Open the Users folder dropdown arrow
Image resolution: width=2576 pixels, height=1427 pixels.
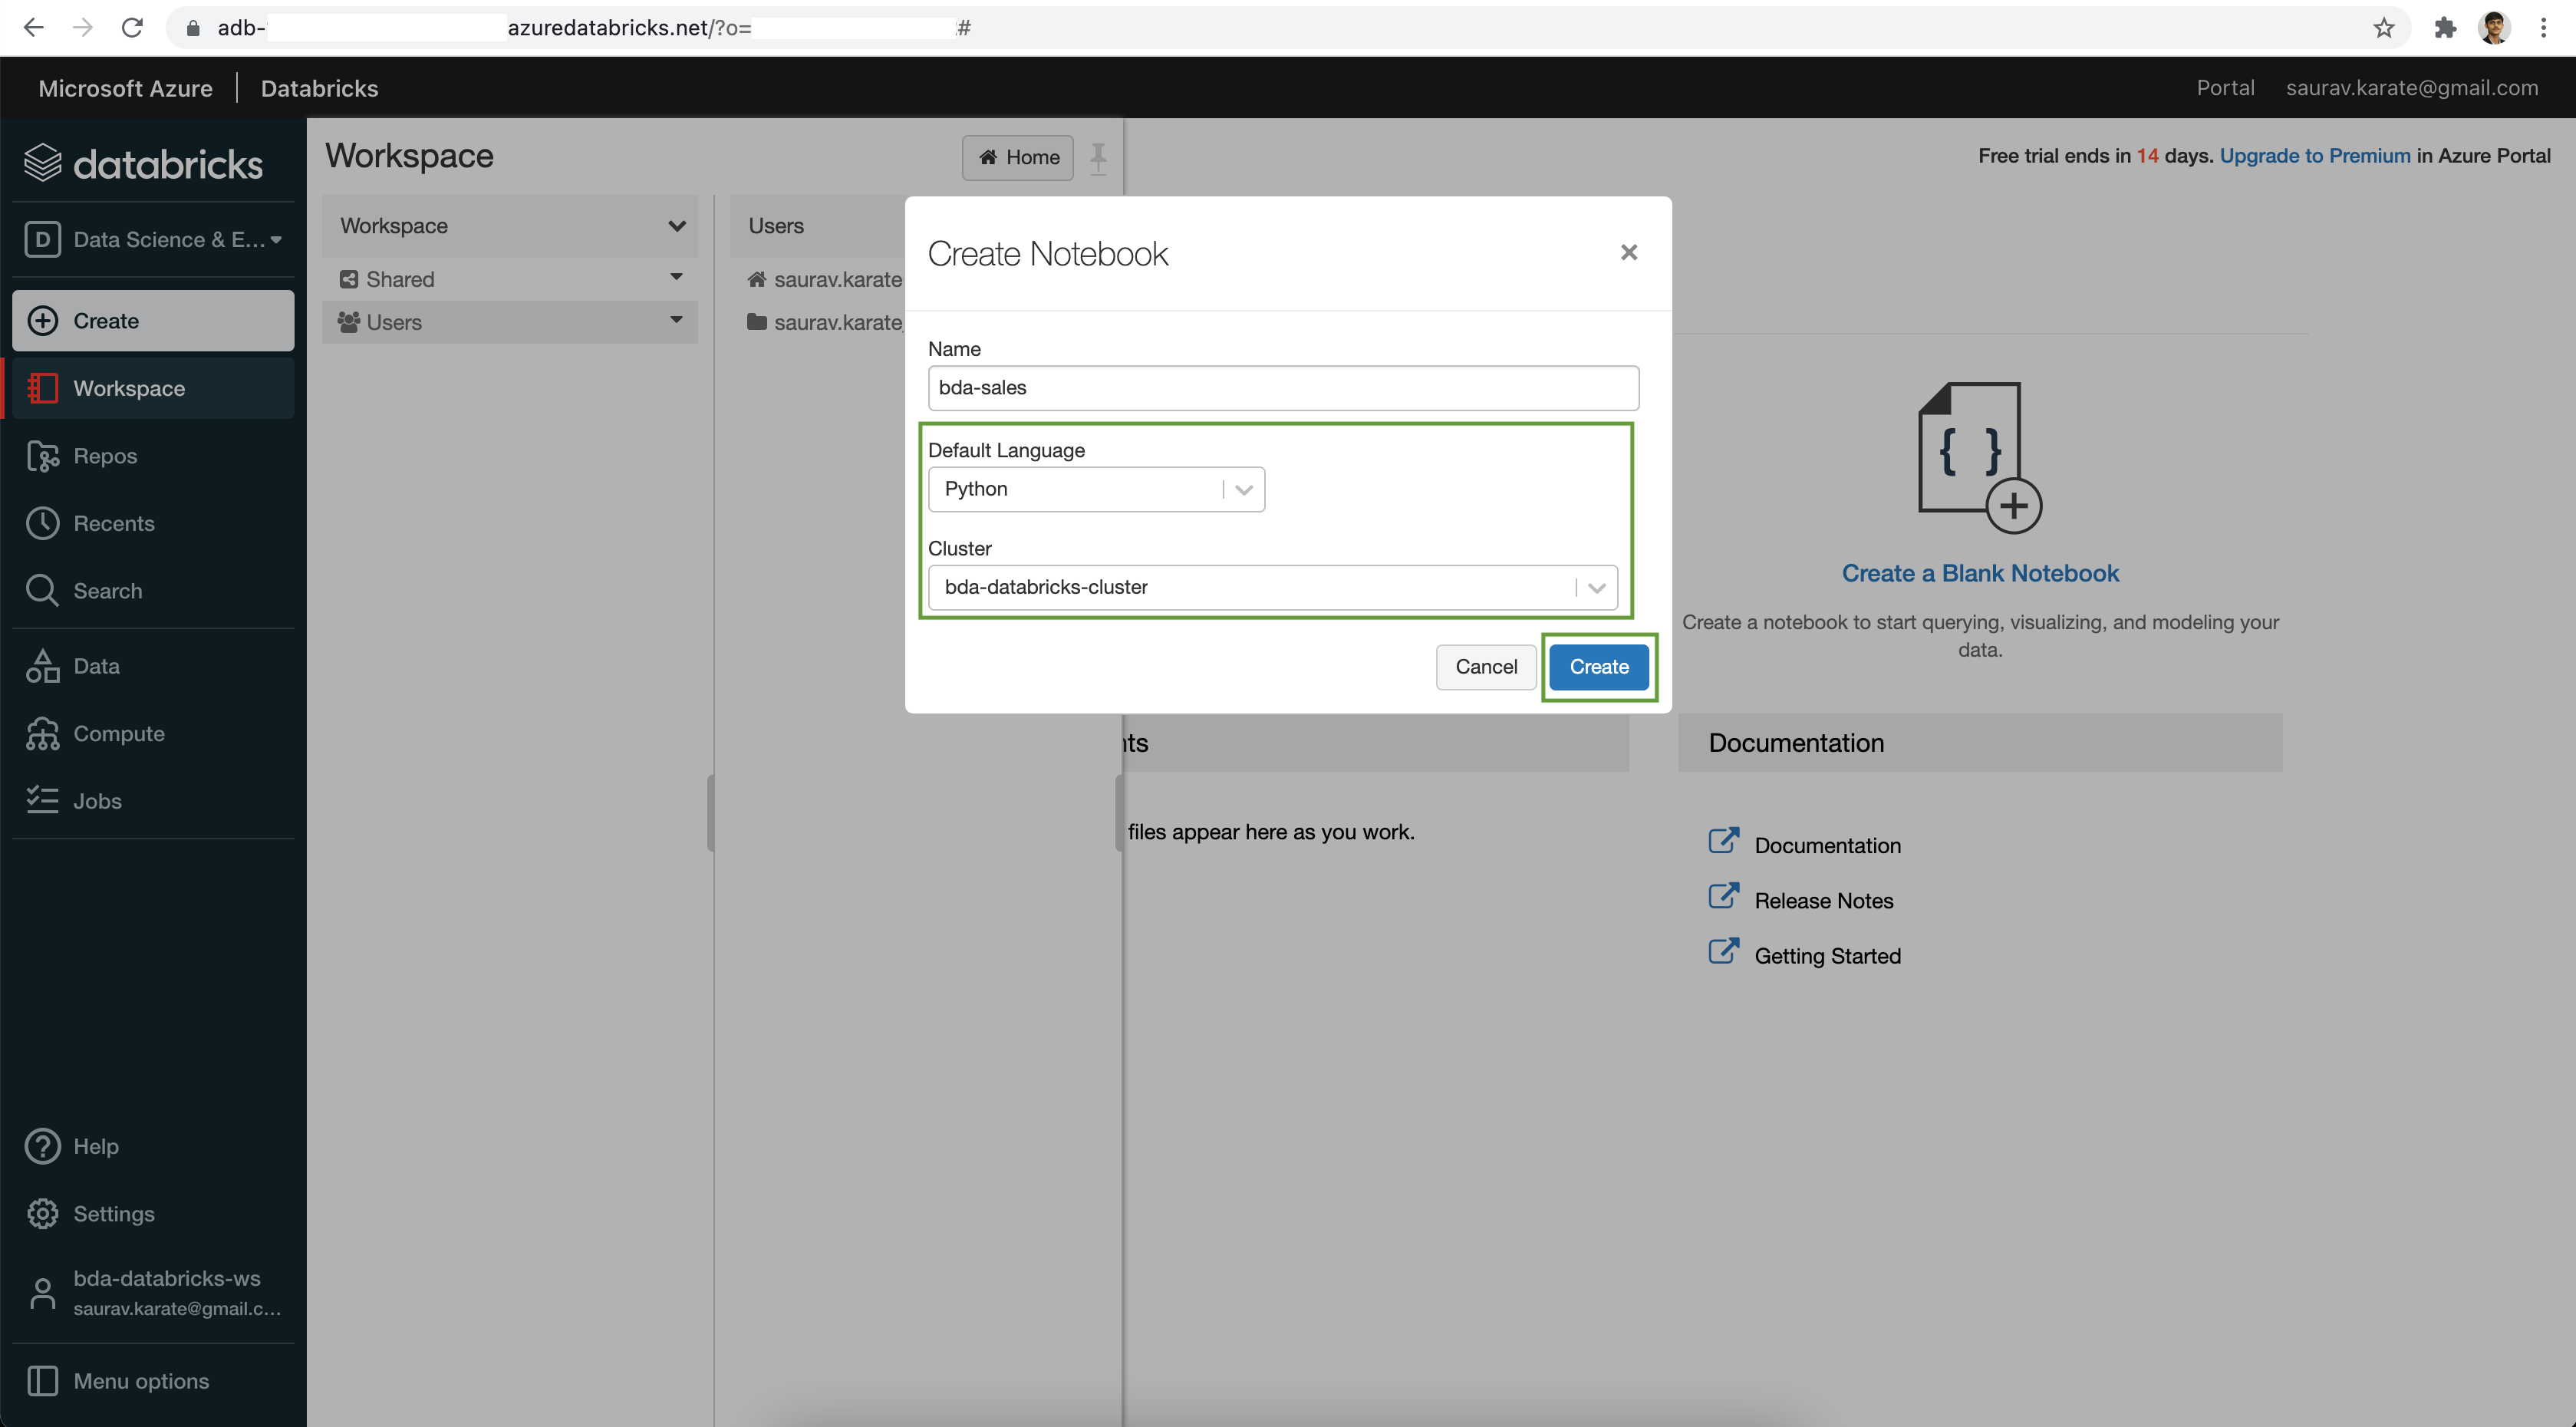point(676,320)
